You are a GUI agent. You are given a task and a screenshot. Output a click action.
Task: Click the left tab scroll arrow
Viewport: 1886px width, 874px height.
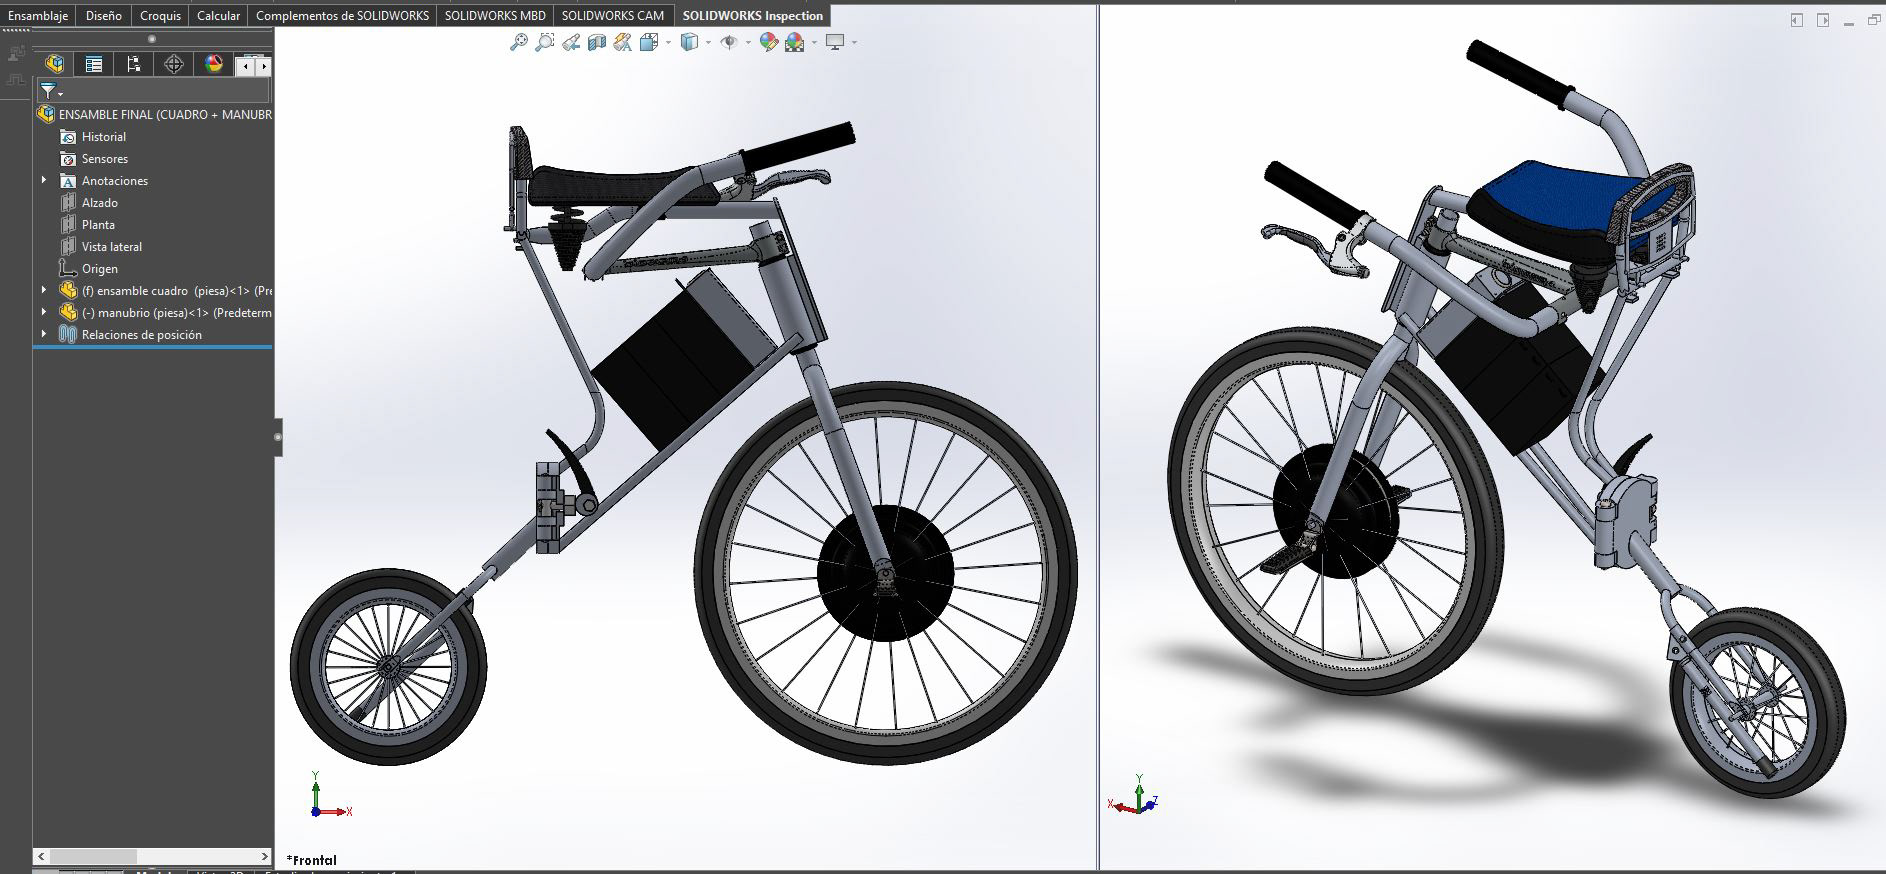(245, 66)
